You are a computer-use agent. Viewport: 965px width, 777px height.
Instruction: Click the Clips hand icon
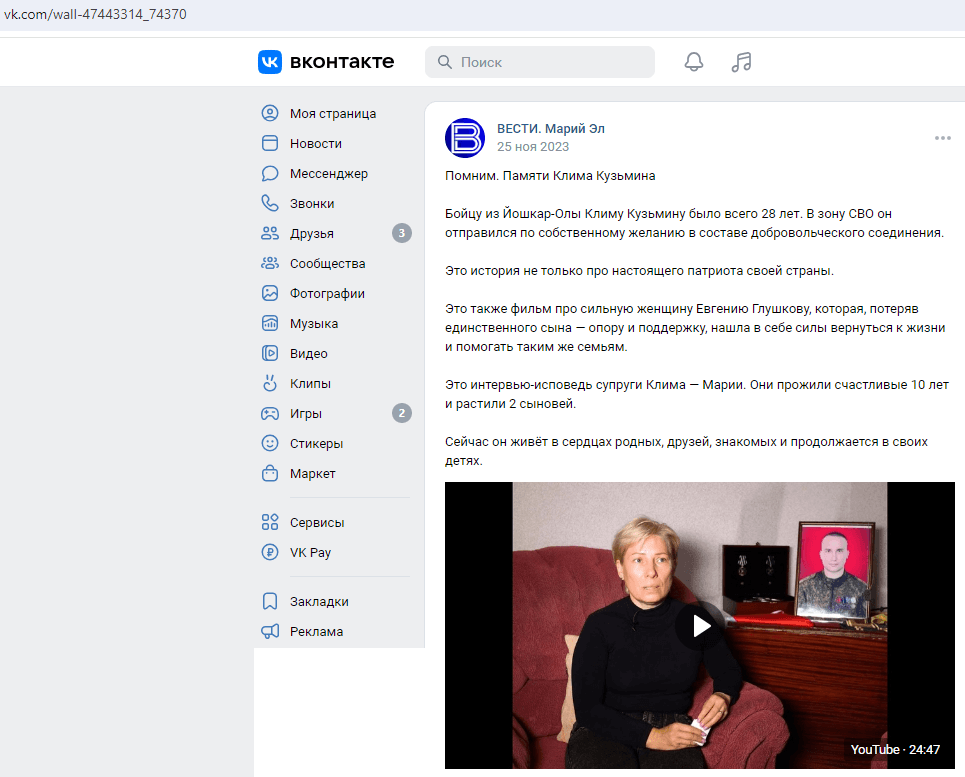point(270,383)
